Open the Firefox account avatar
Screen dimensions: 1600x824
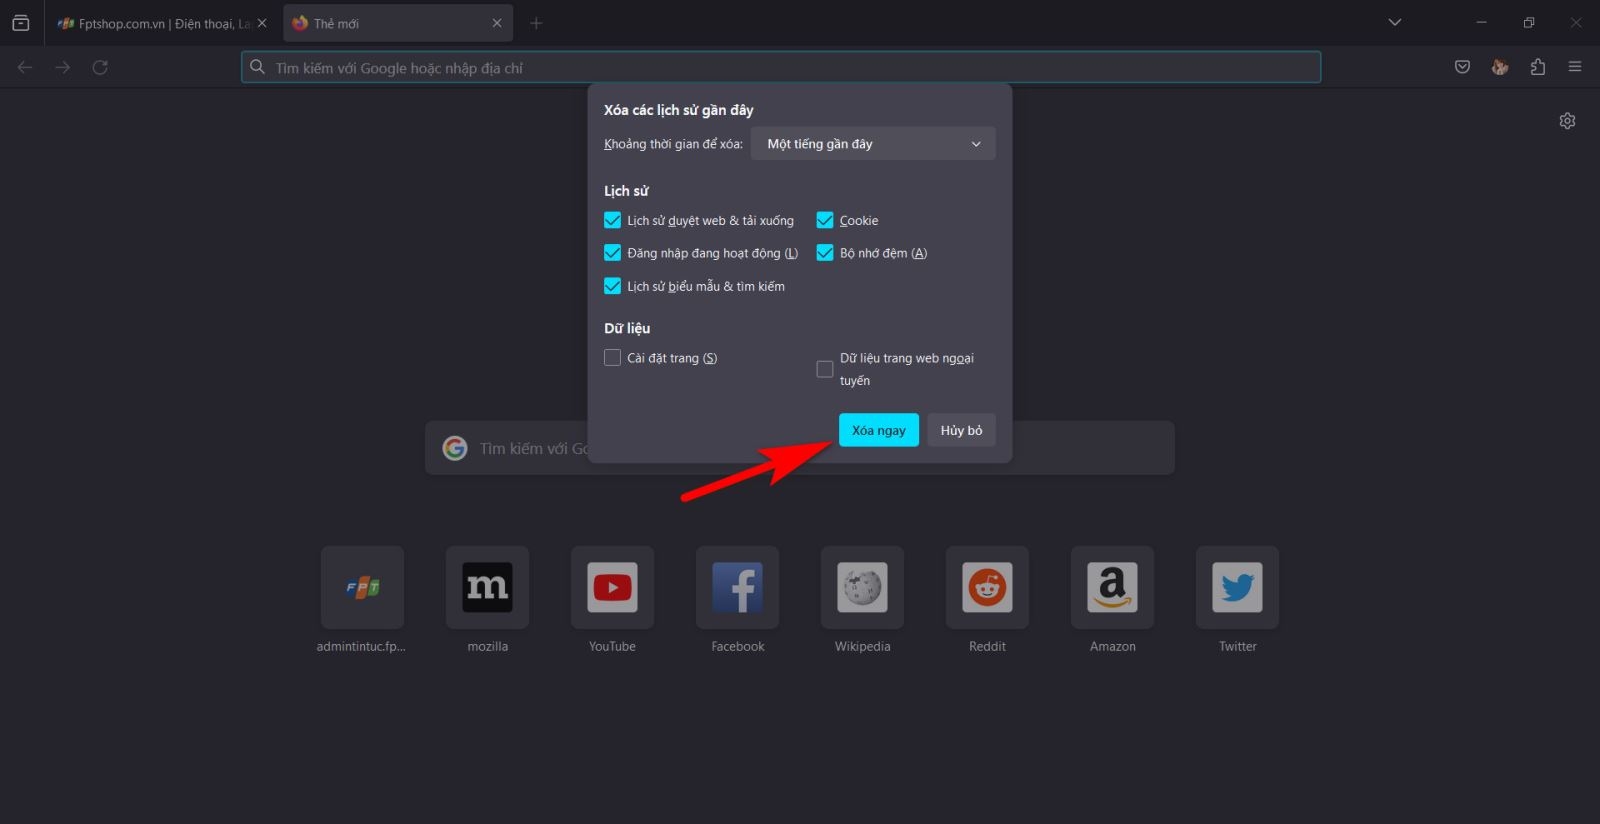[1500, 67]
